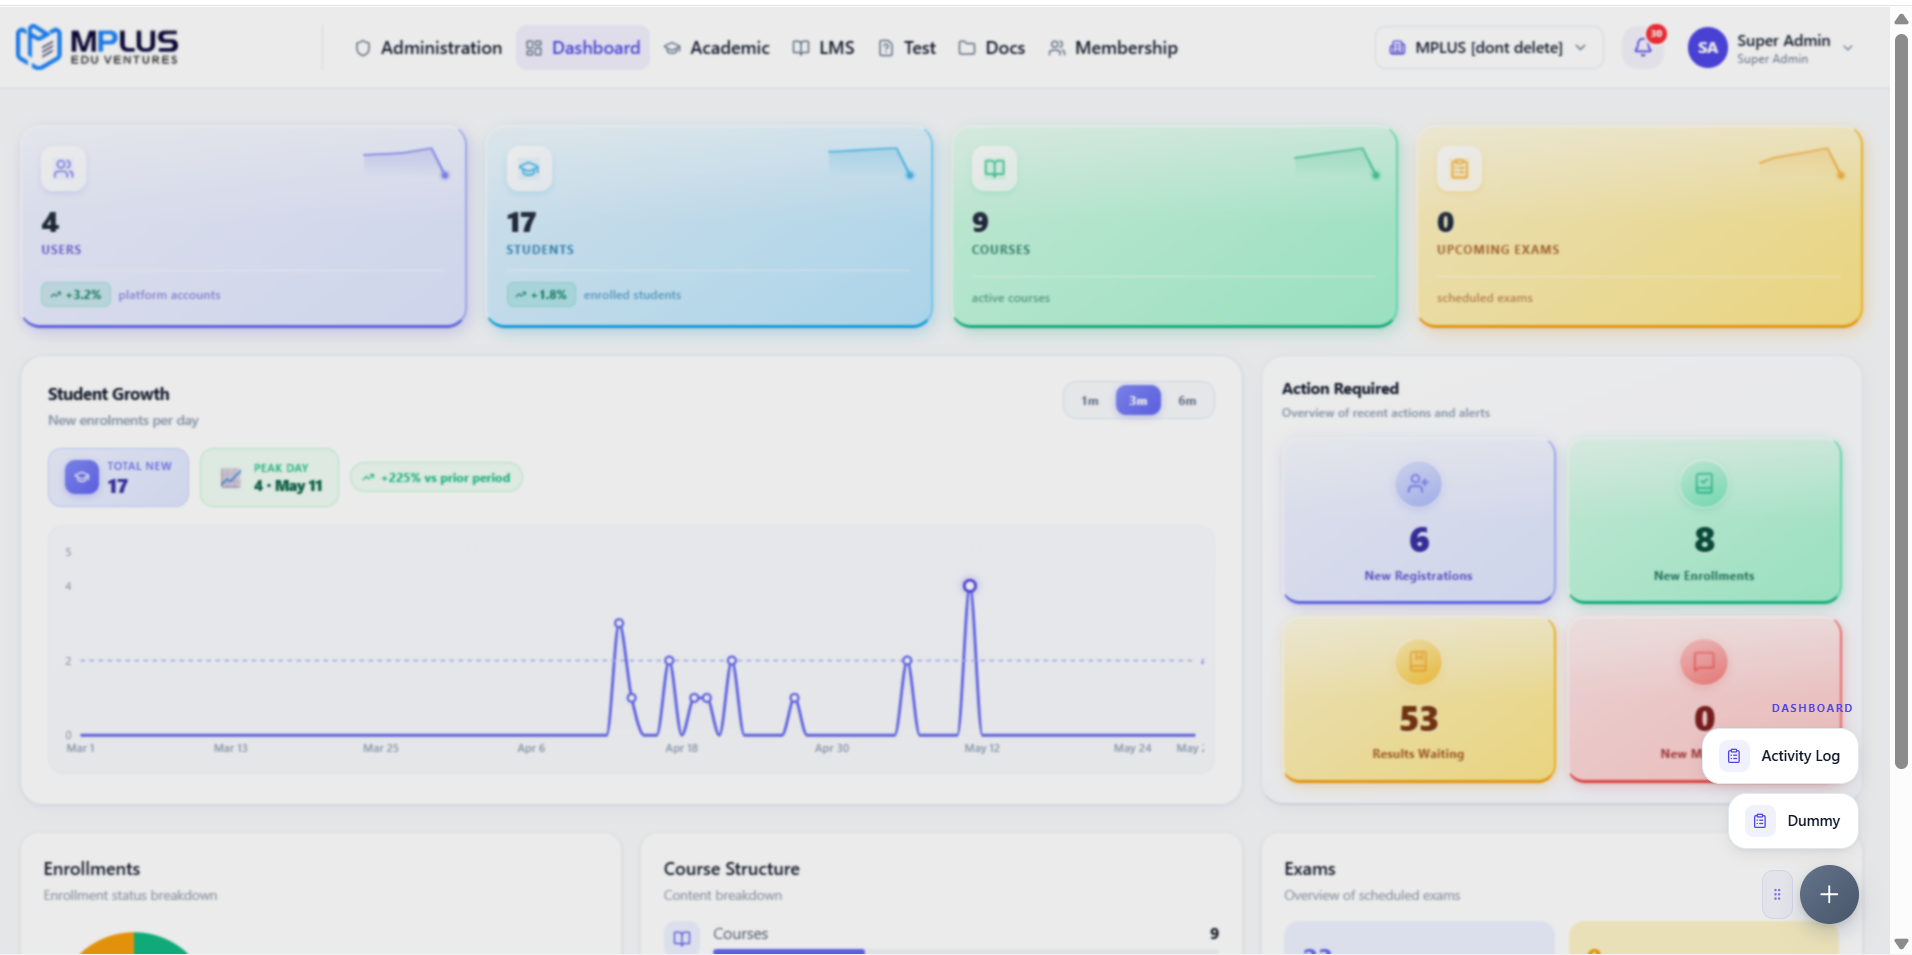Open the LMS menu
Screen dimensions: 1912x955
[824, 48]
